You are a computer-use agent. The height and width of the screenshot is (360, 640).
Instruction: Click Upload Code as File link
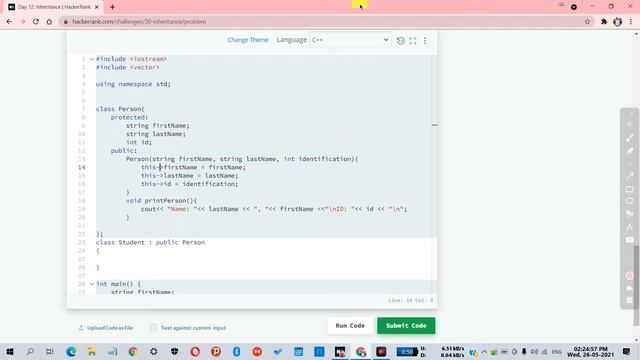(106, 328)
